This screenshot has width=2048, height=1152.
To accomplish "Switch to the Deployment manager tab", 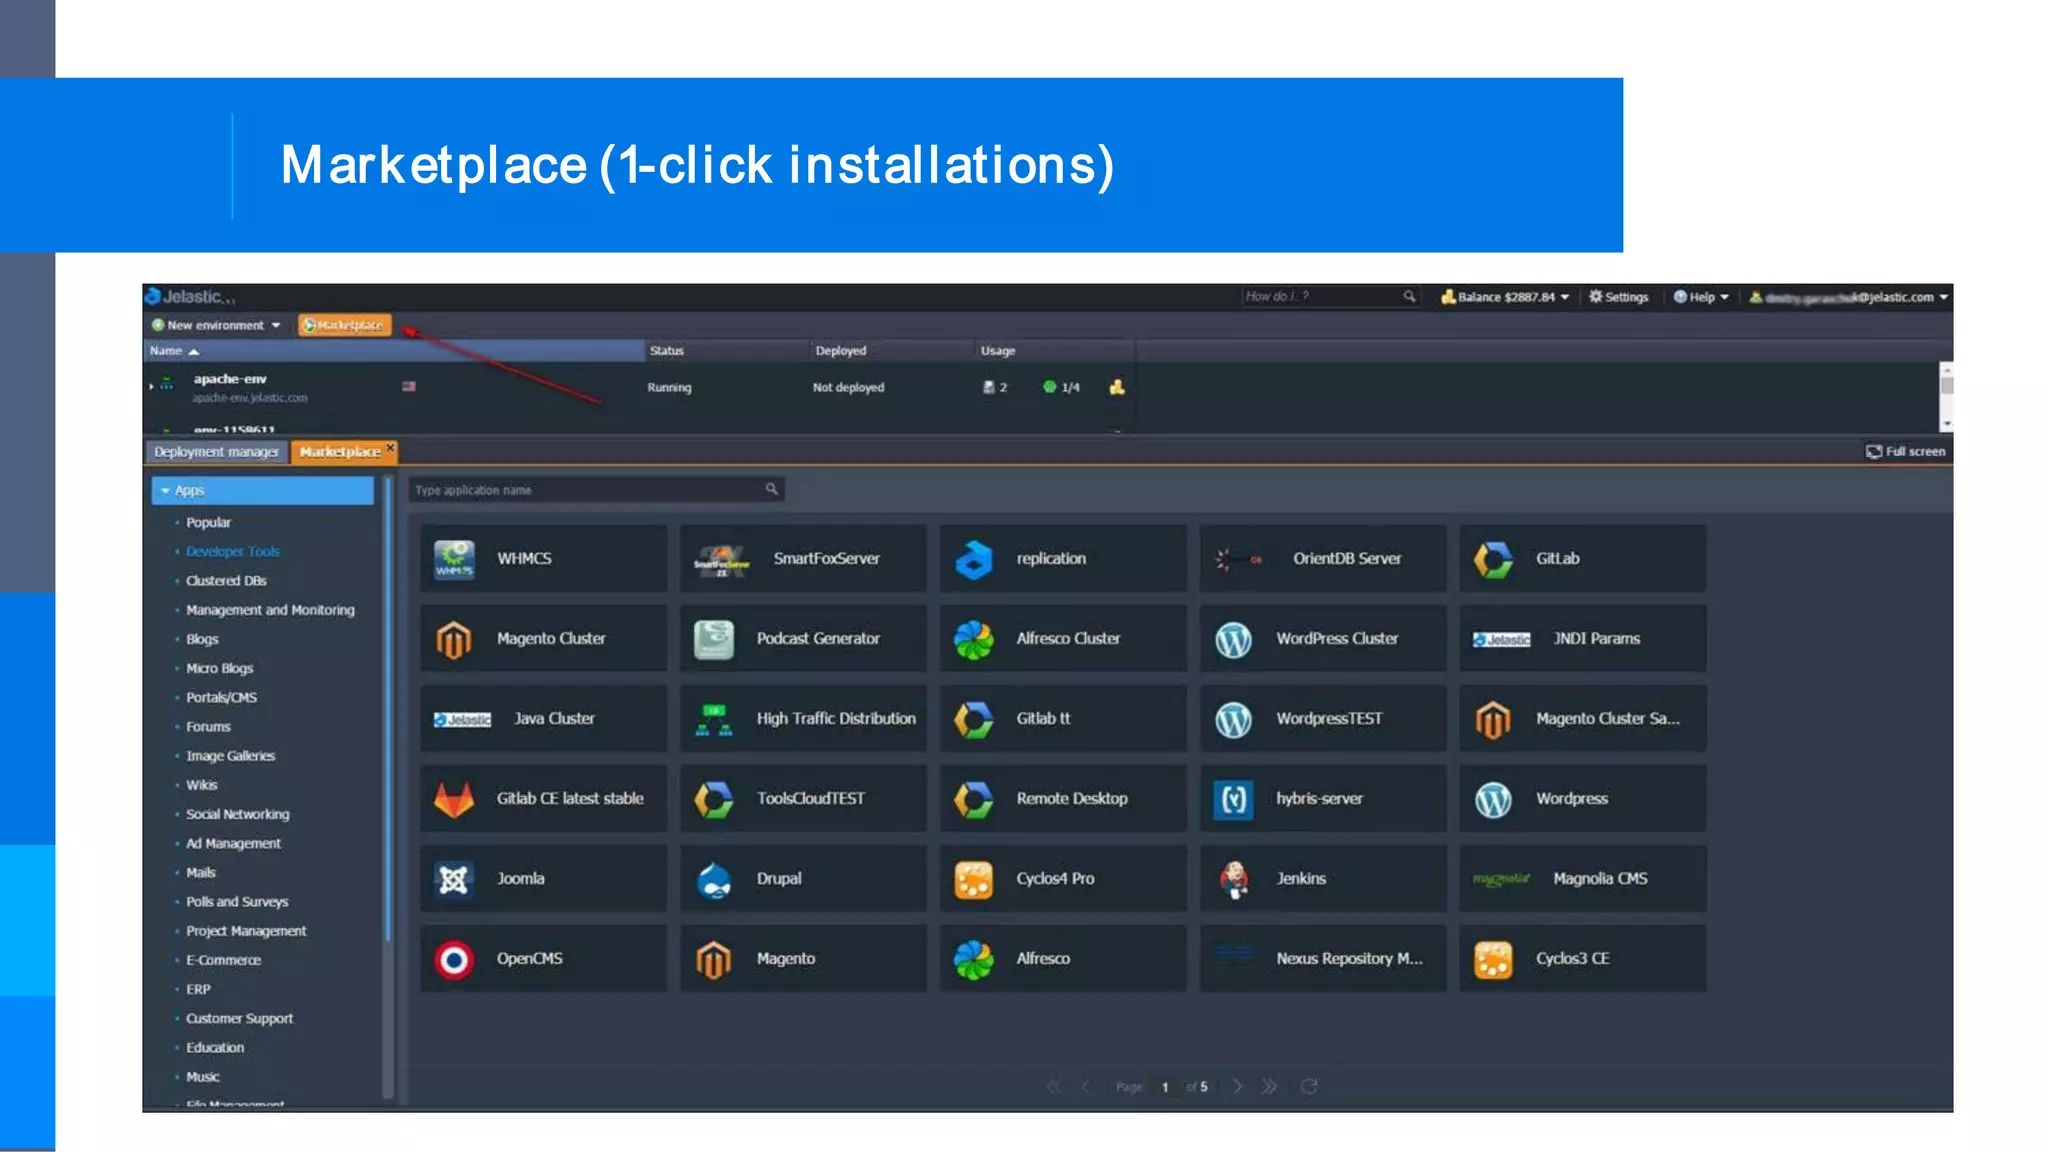I will pos(216,452).
